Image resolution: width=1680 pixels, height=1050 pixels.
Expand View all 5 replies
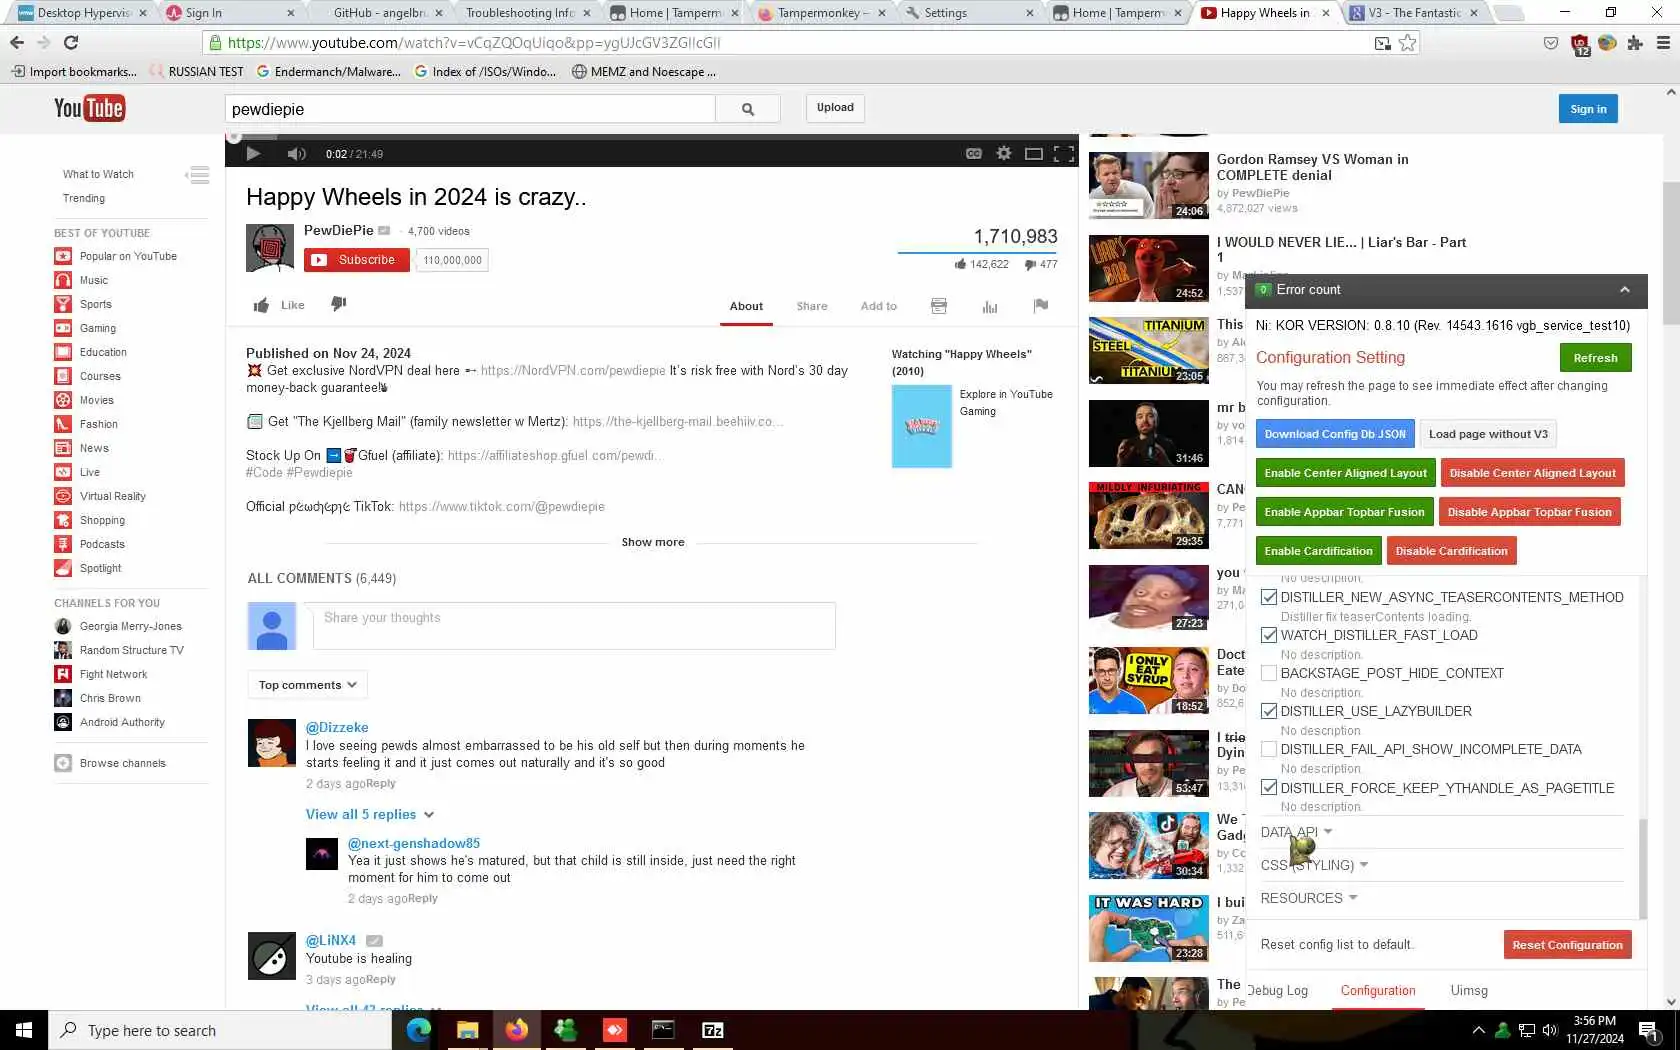[x=370, y=814]
